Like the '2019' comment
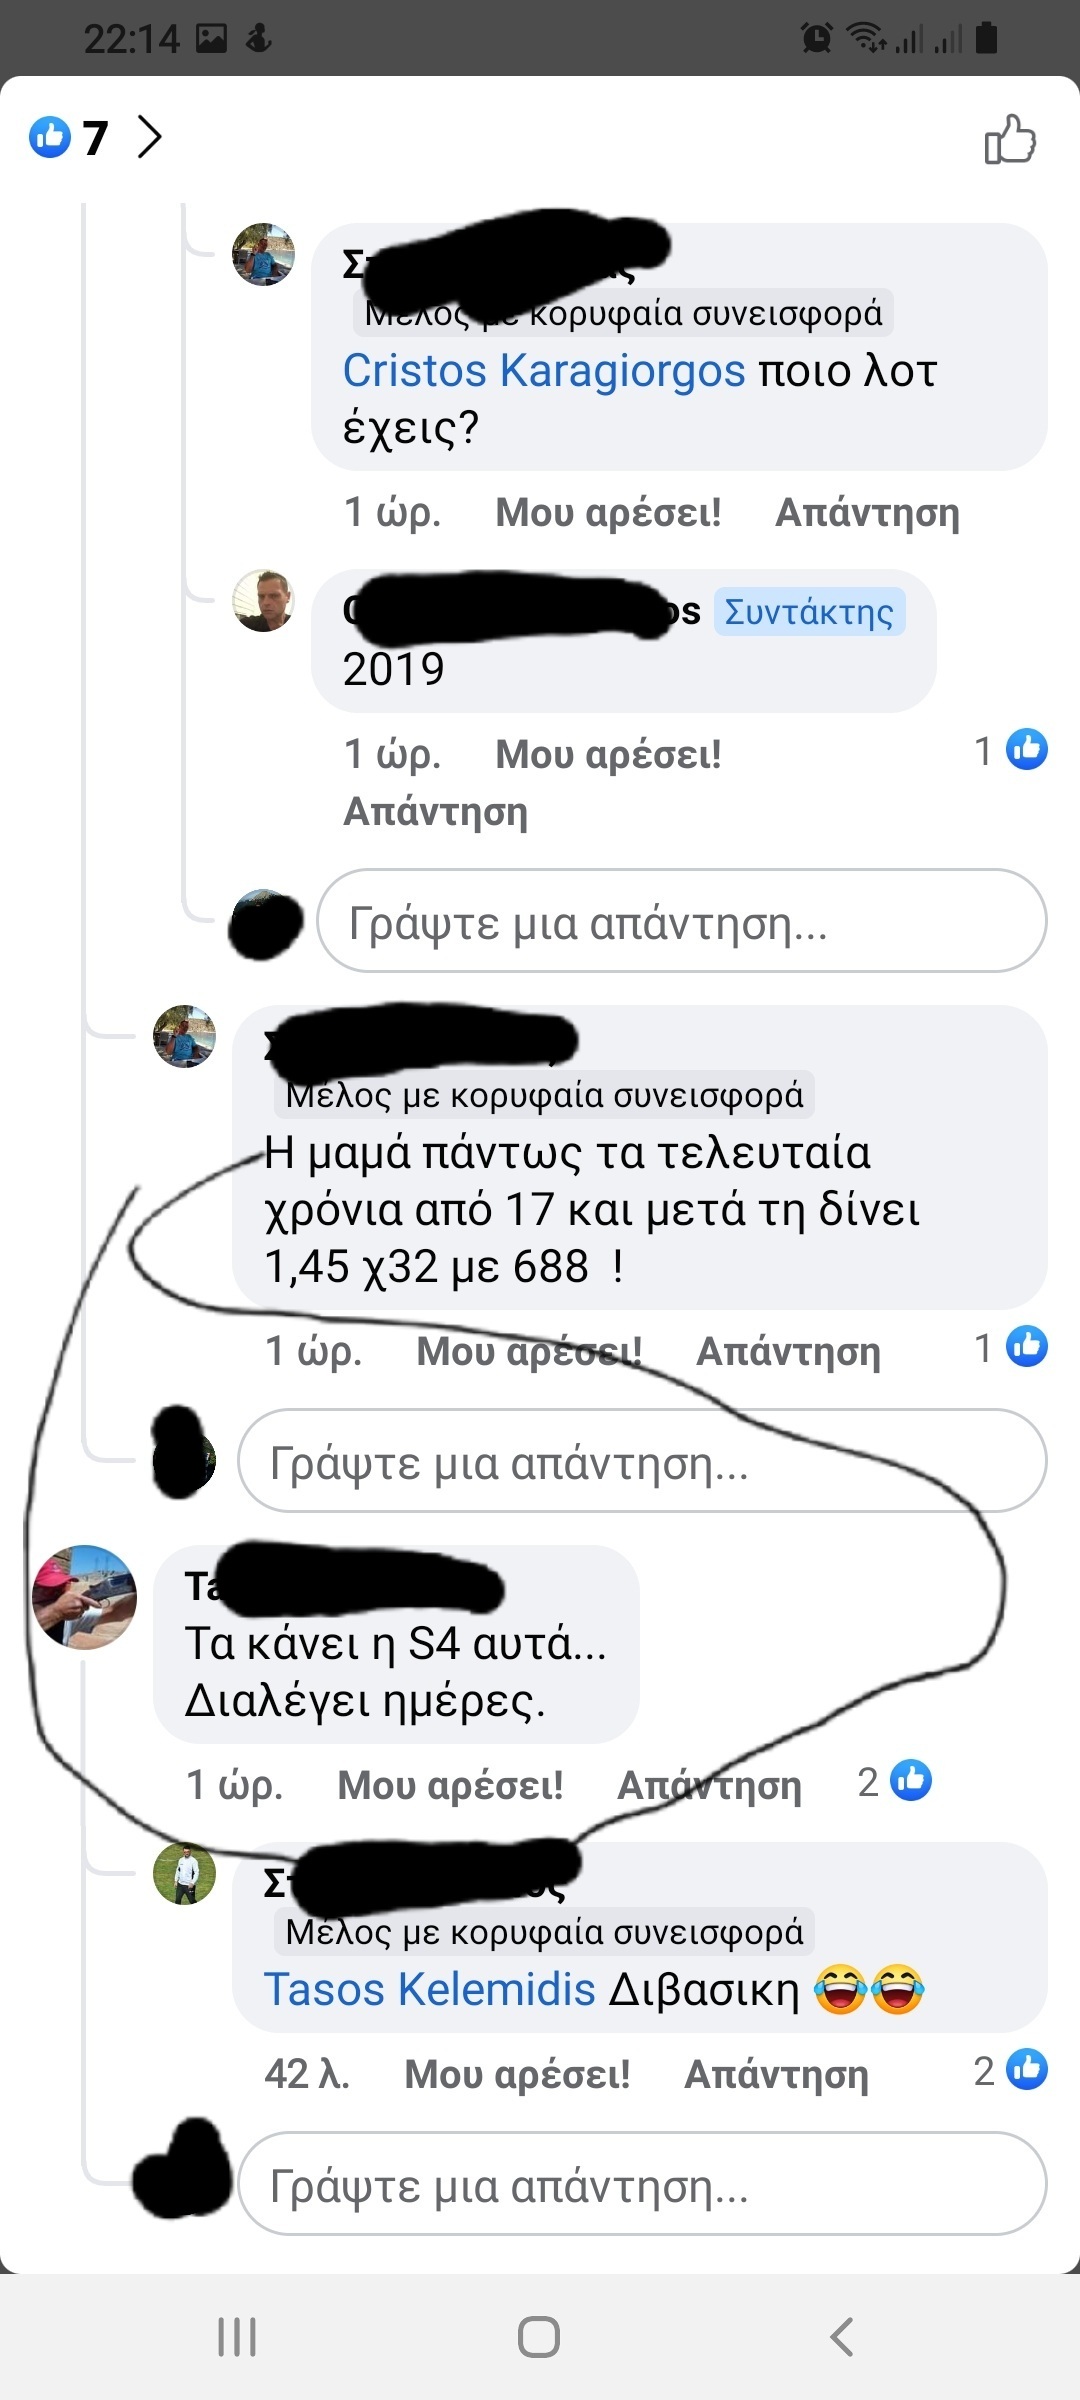1080x2400 pixels. click(608, 754)
